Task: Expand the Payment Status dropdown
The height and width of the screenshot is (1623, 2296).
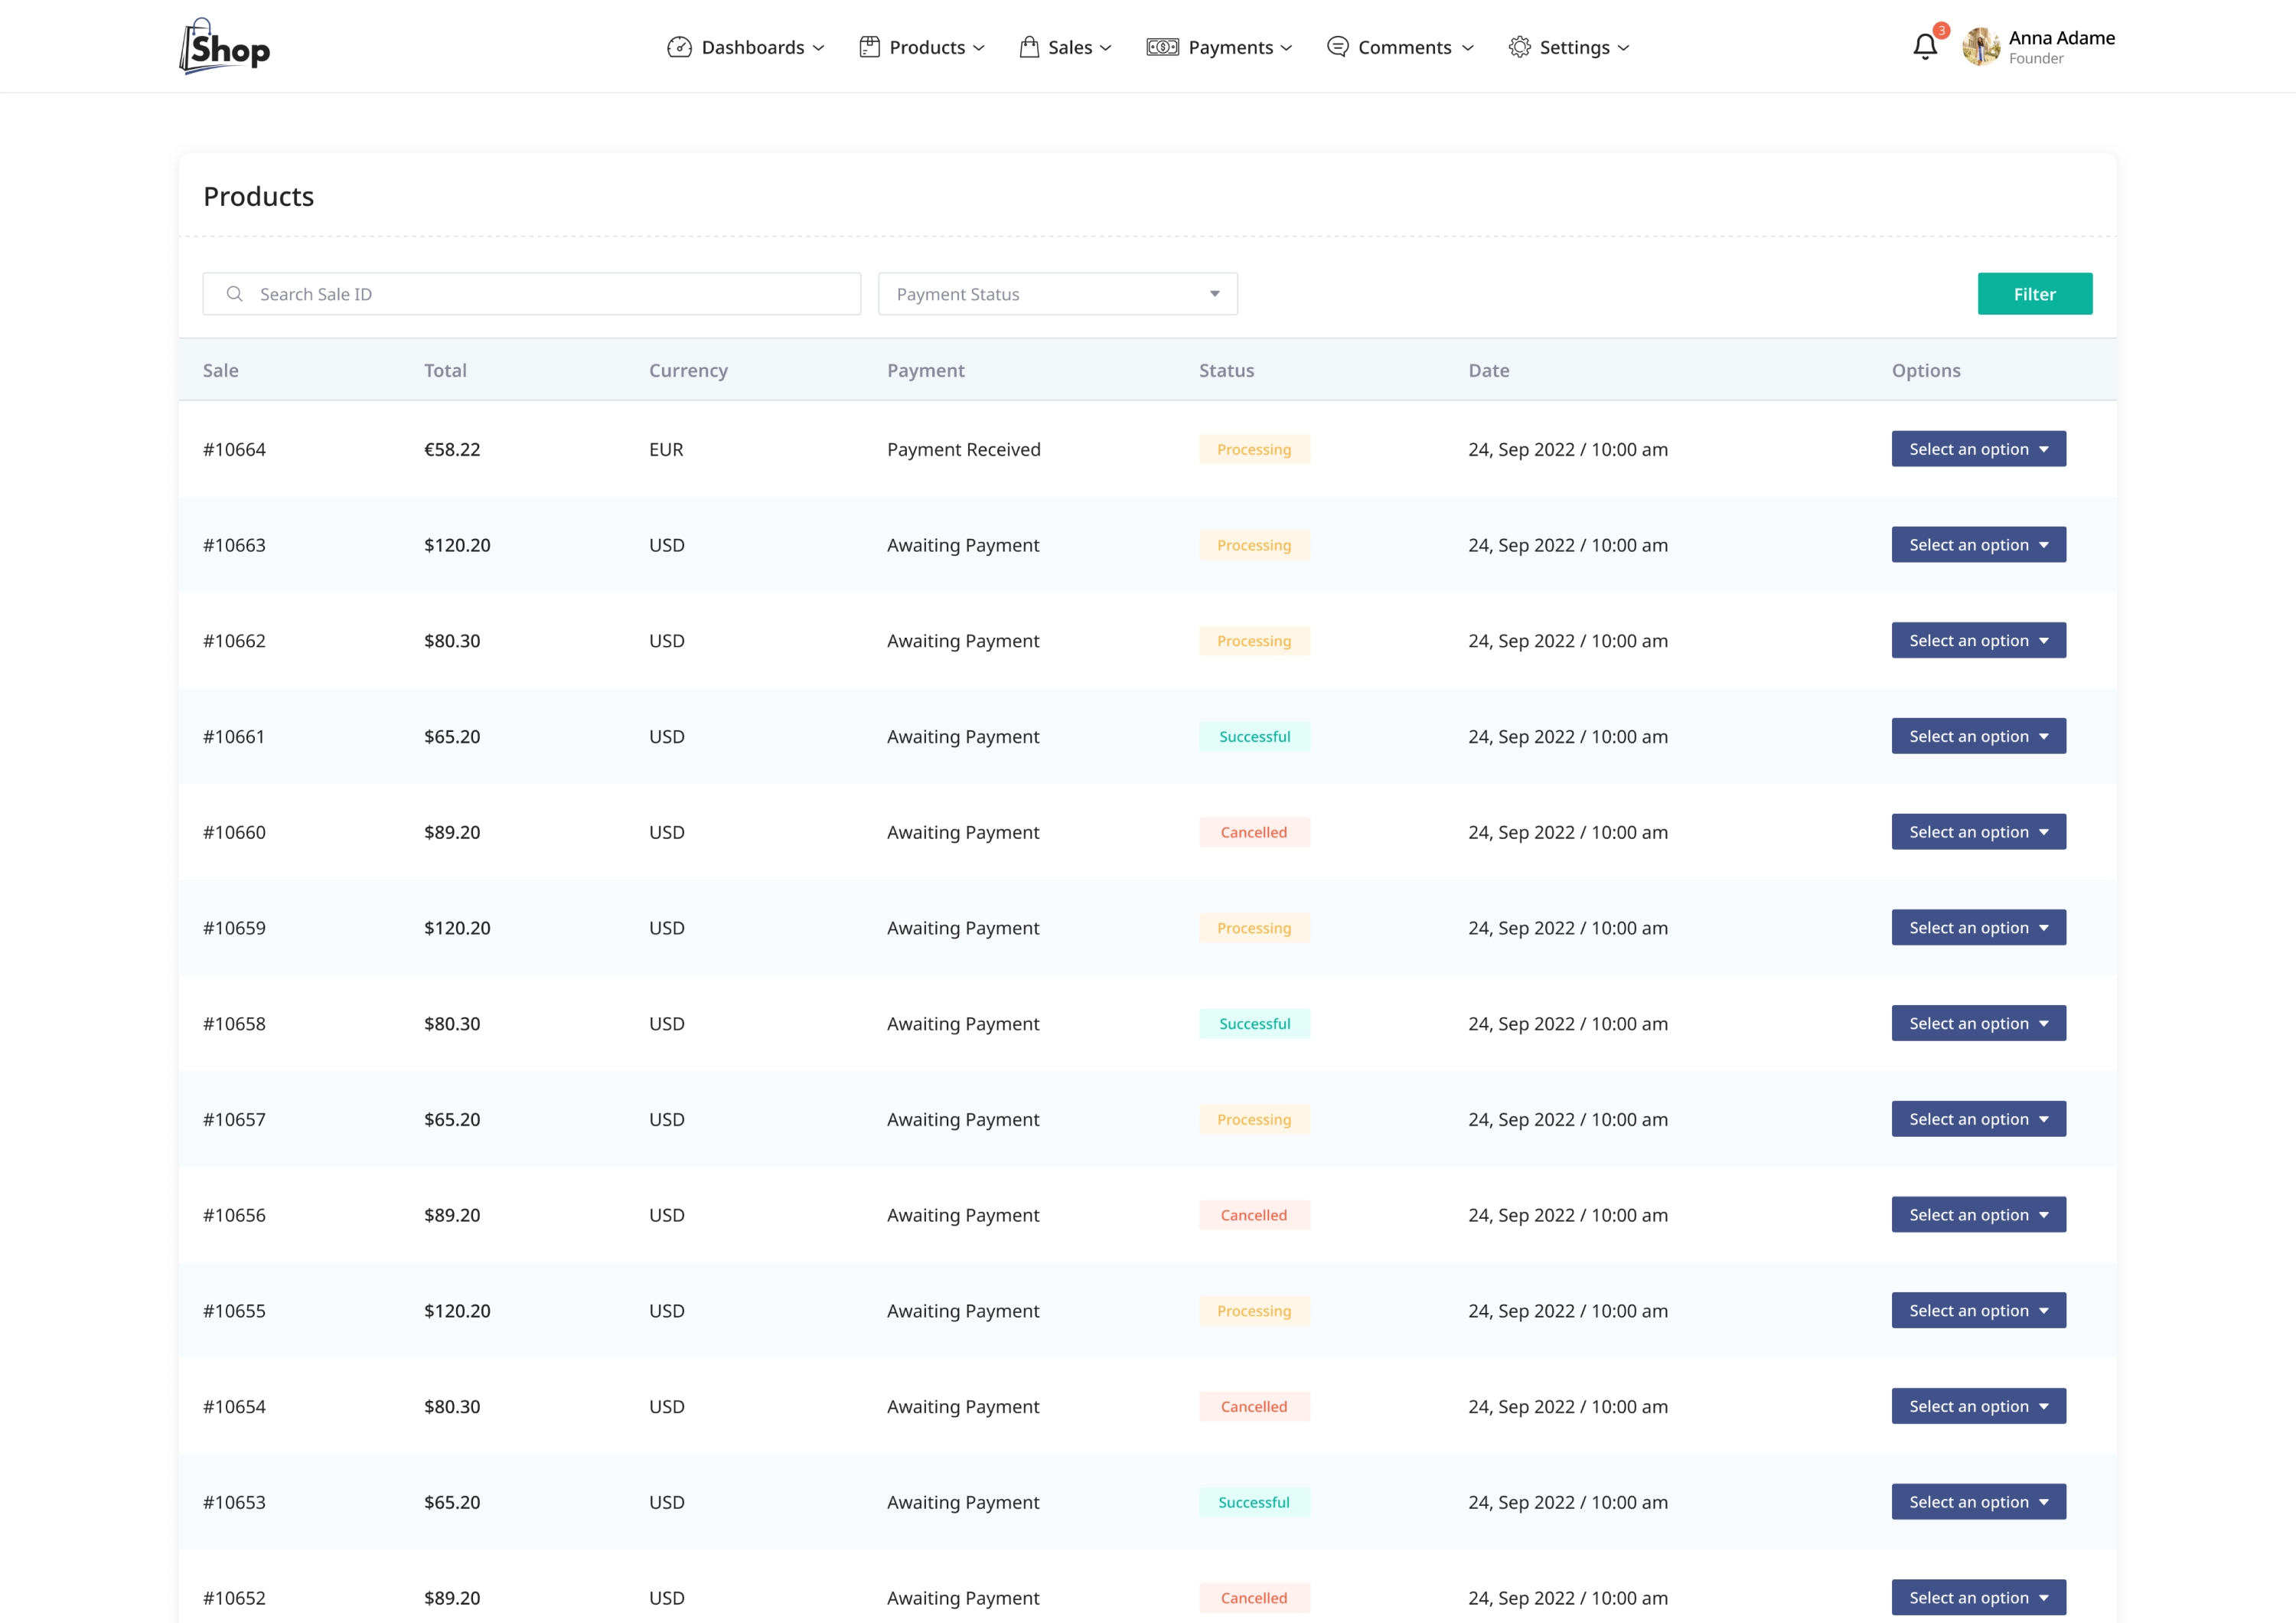Action: click(x=1057, y=294)
